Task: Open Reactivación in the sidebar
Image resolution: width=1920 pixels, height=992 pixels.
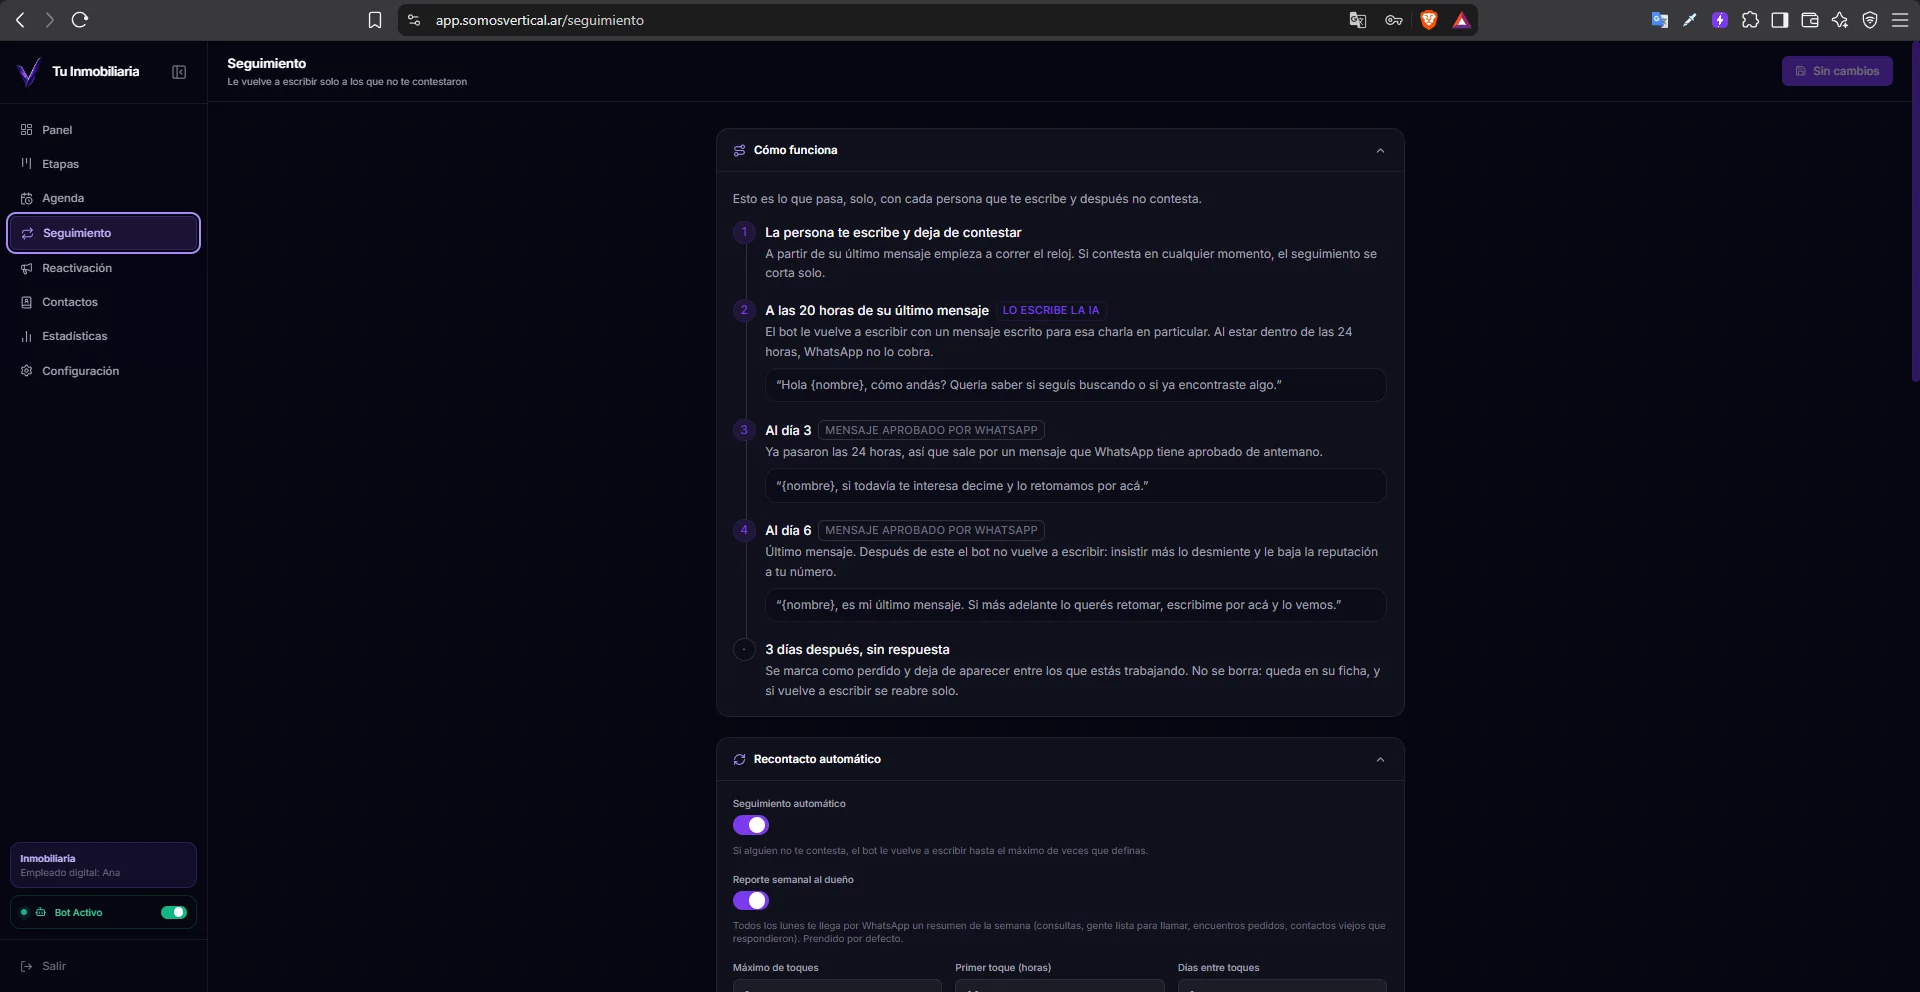Action: [104, 268]
